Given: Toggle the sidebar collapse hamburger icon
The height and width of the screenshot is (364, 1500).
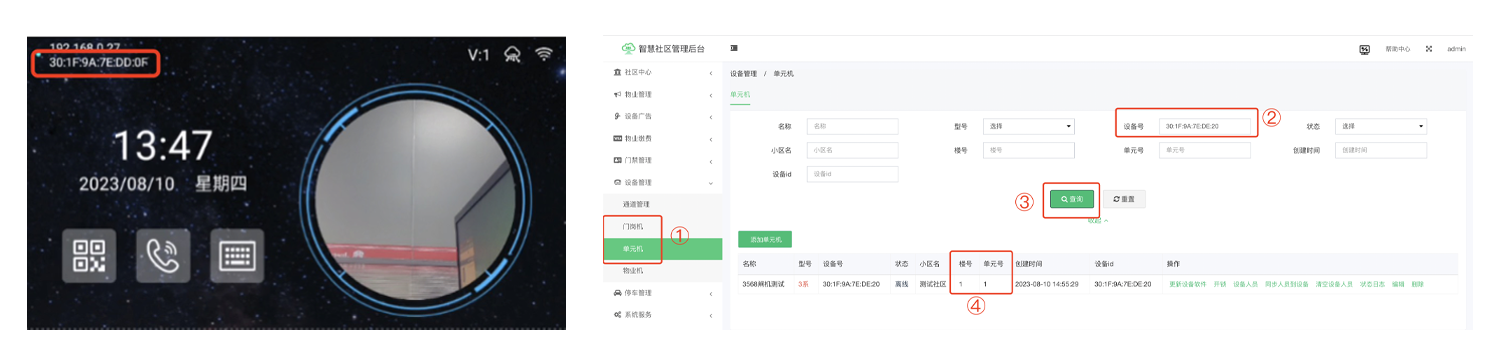Looking at the screenshot, I should (x=734, y=48).
